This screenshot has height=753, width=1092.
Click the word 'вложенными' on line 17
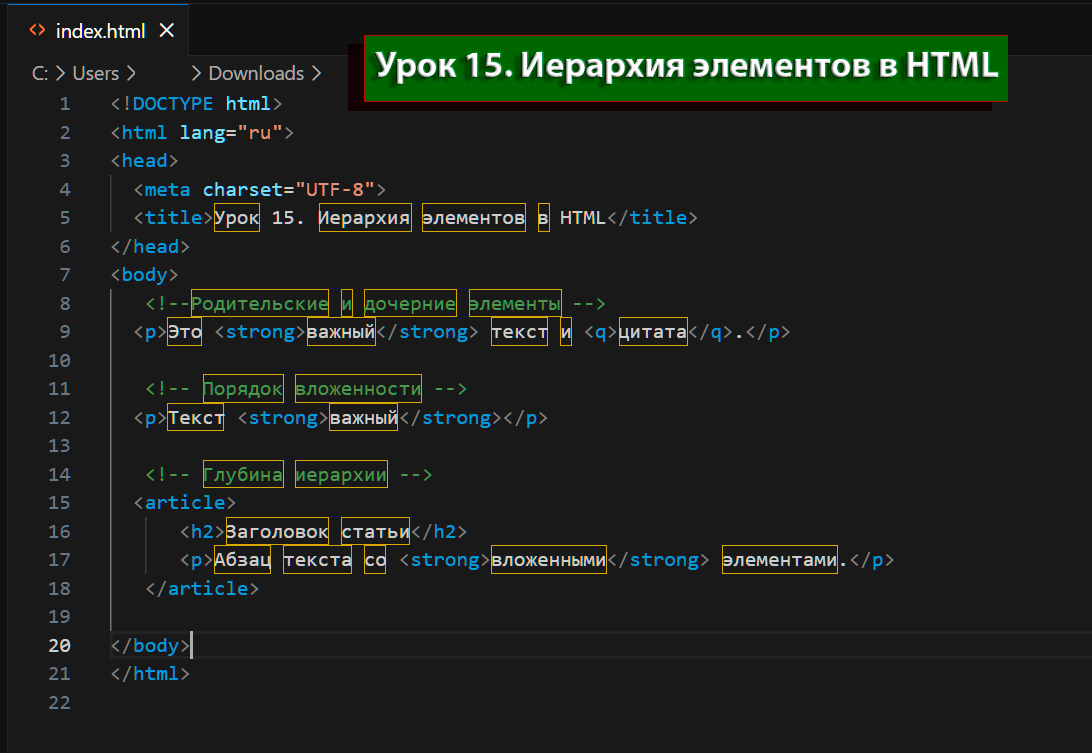pyautogui.click(x=549, y=560)
